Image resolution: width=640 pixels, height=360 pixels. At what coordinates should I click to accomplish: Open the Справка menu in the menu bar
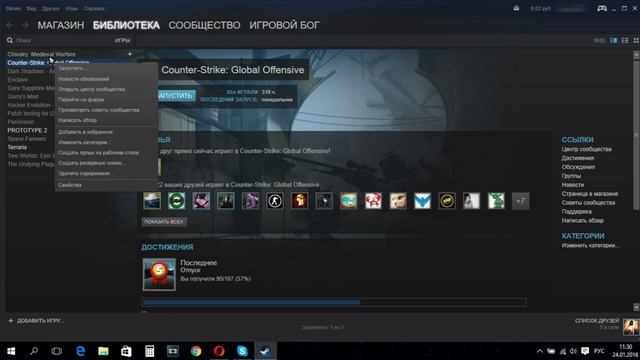[x=94, y=9]
